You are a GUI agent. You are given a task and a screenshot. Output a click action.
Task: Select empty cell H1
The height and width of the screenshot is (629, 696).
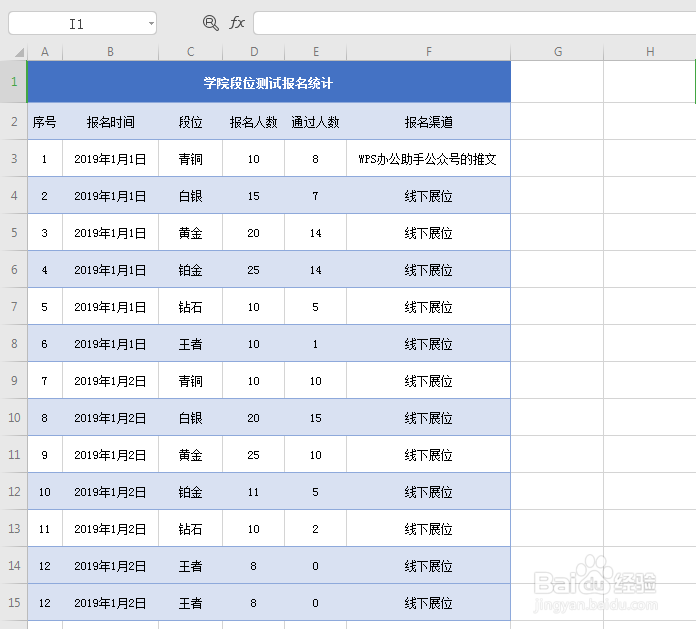650,82
